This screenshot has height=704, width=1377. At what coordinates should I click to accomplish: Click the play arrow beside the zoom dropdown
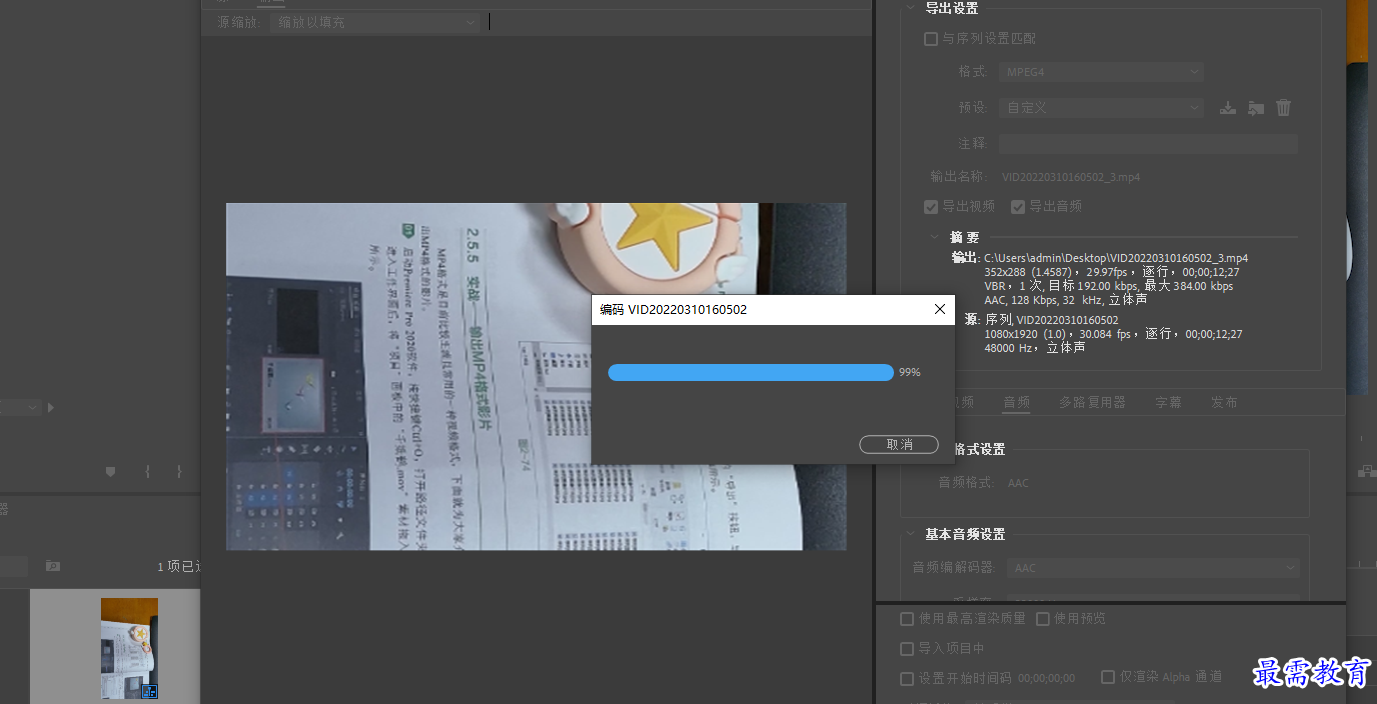(51, 408)
